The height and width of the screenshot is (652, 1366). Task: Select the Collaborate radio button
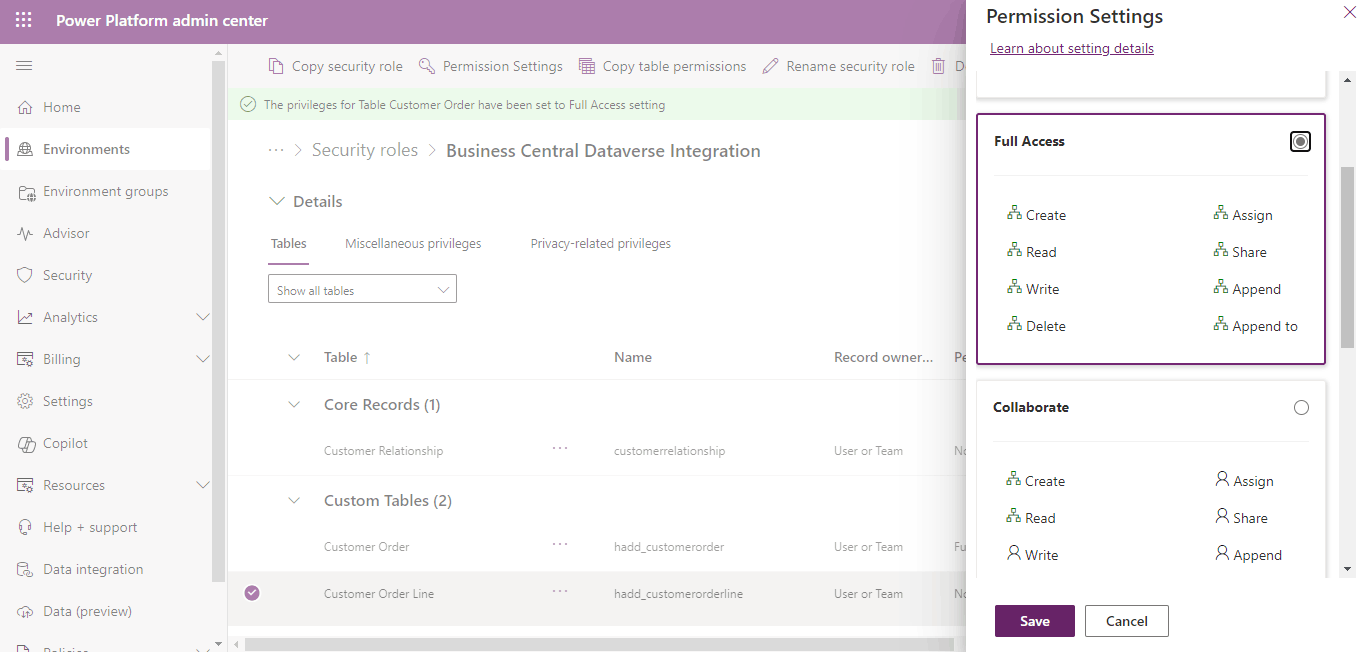click(1301, 408)
